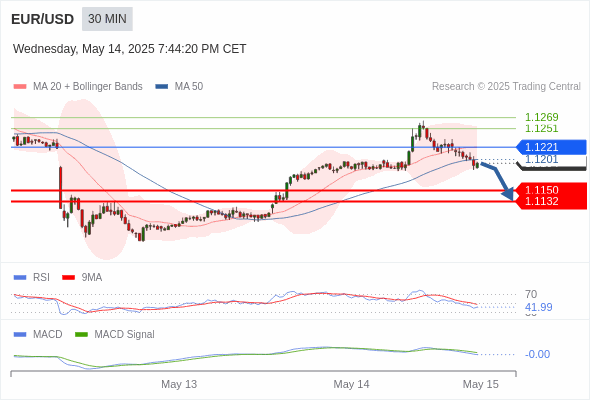Image resolution: width=590 pixels, height=400 pixels.
Task: Click the blue downward forecast arrow
Action: coord(498,181)
